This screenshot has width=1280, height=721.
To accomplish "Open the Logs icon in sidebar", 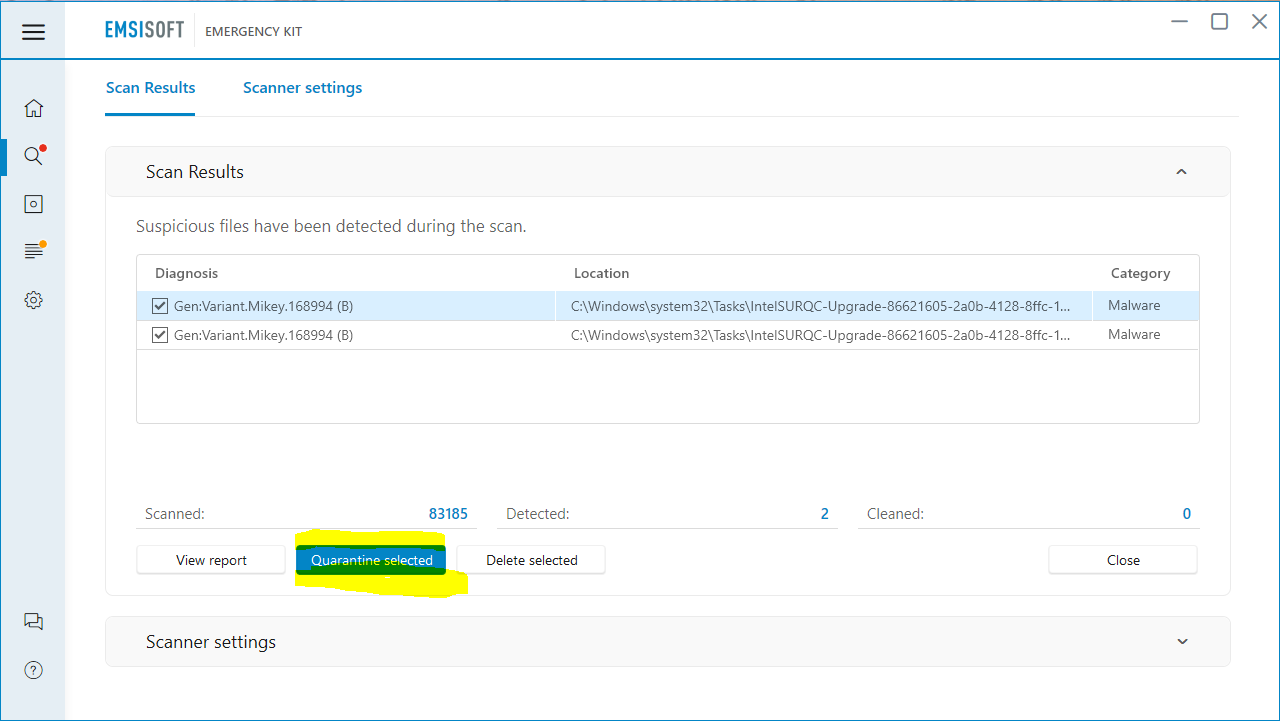I will click(x=33, y=251).
